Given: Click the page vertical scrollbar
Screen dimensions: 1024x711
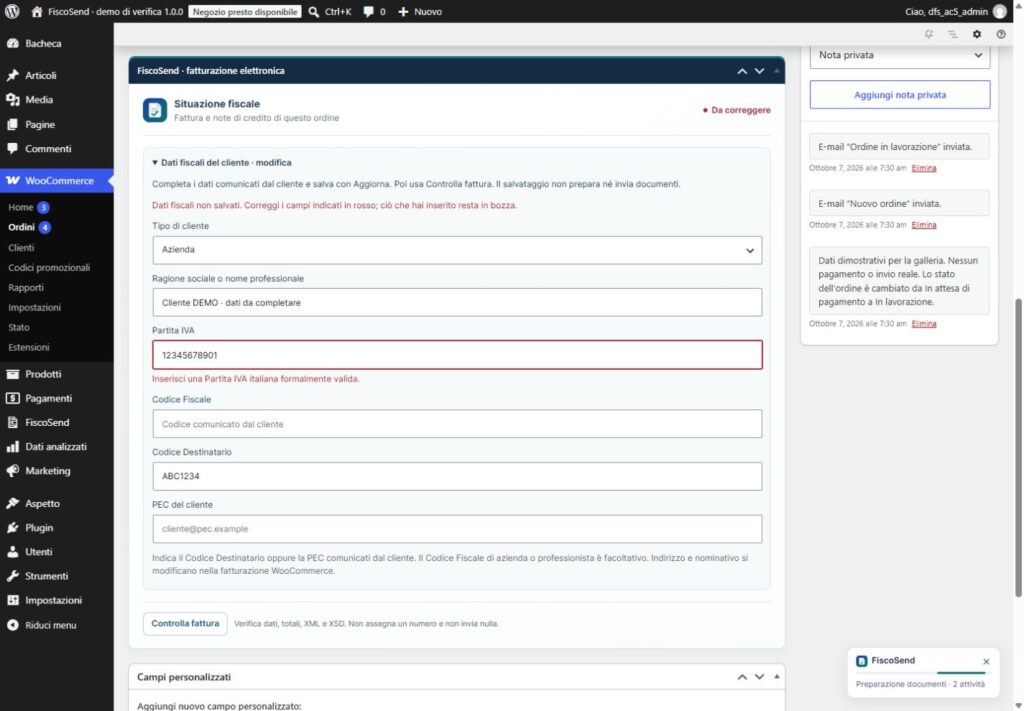Looking at the screenshot, I should pyautogui.click(x=1018, y=447).
